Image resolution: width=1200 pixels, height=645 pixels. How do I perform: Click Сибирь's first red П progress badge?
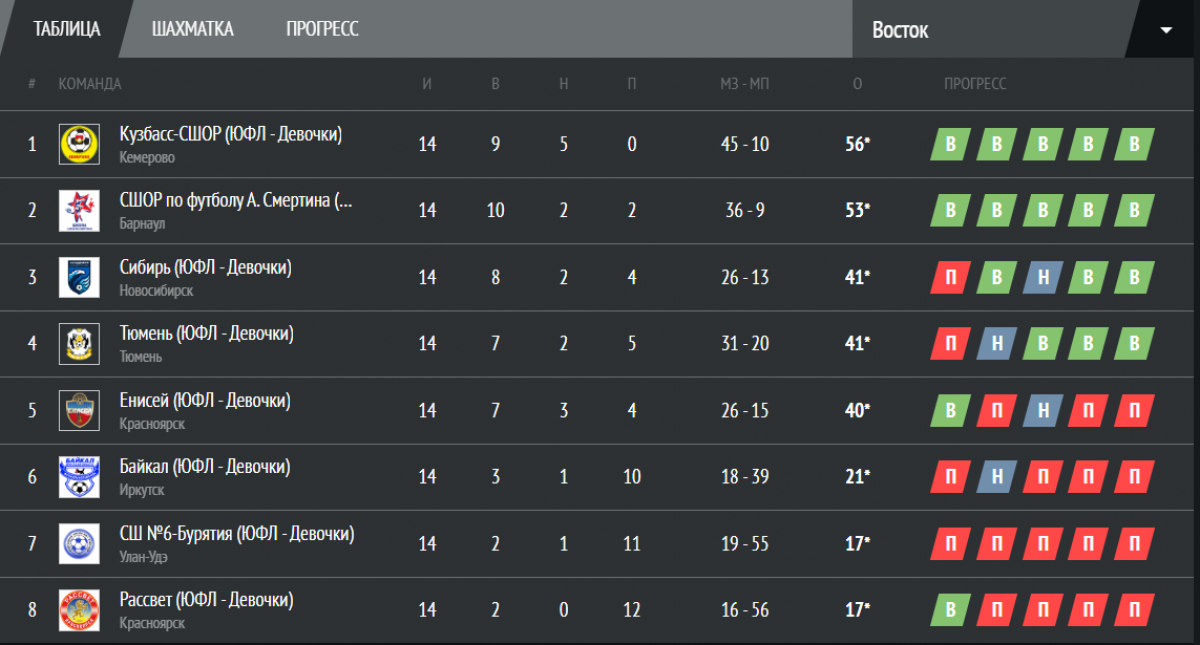950,278
